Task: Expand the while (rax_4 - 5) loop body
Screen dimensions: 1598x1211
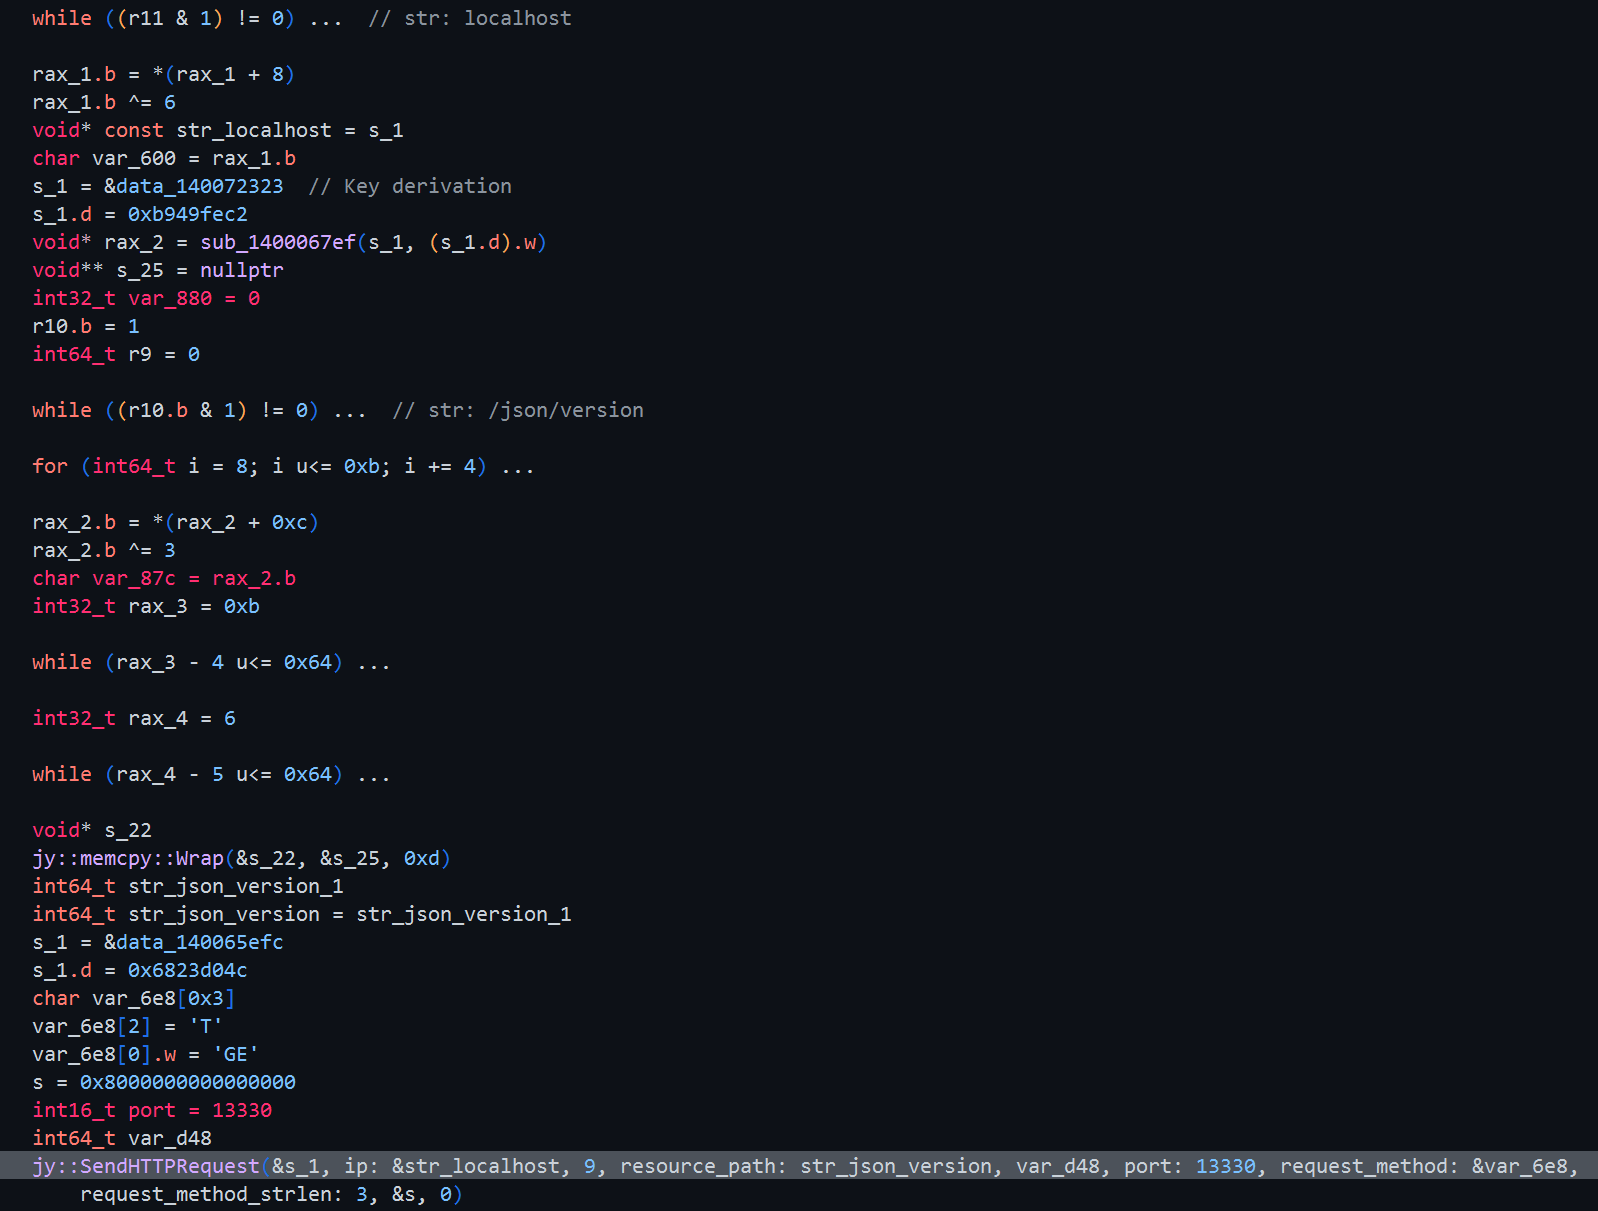Action: click(374, 775)
